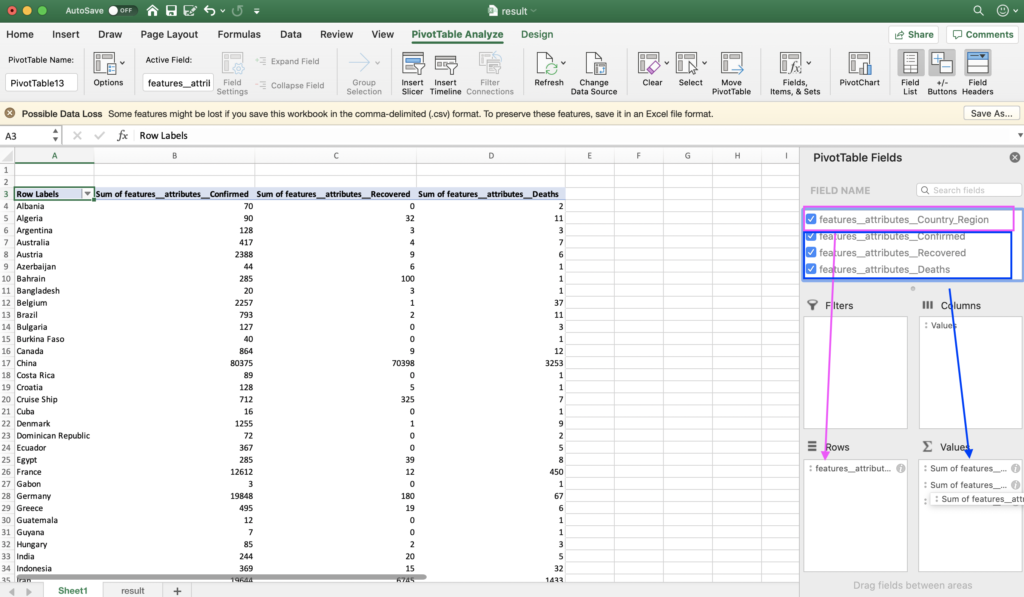Click the Active Field input box
The width and height of the screenshot is (1024, 597).
(178, 83)
